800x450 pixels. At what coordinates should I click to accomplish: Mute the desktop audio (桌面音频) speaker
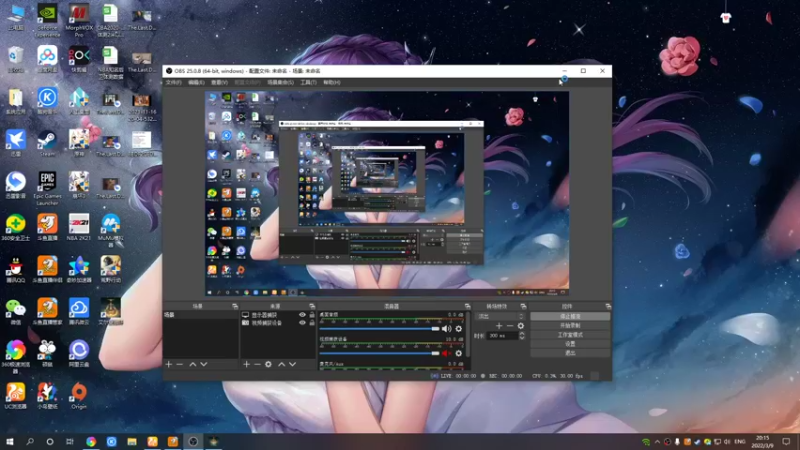(x=446, y=329)
